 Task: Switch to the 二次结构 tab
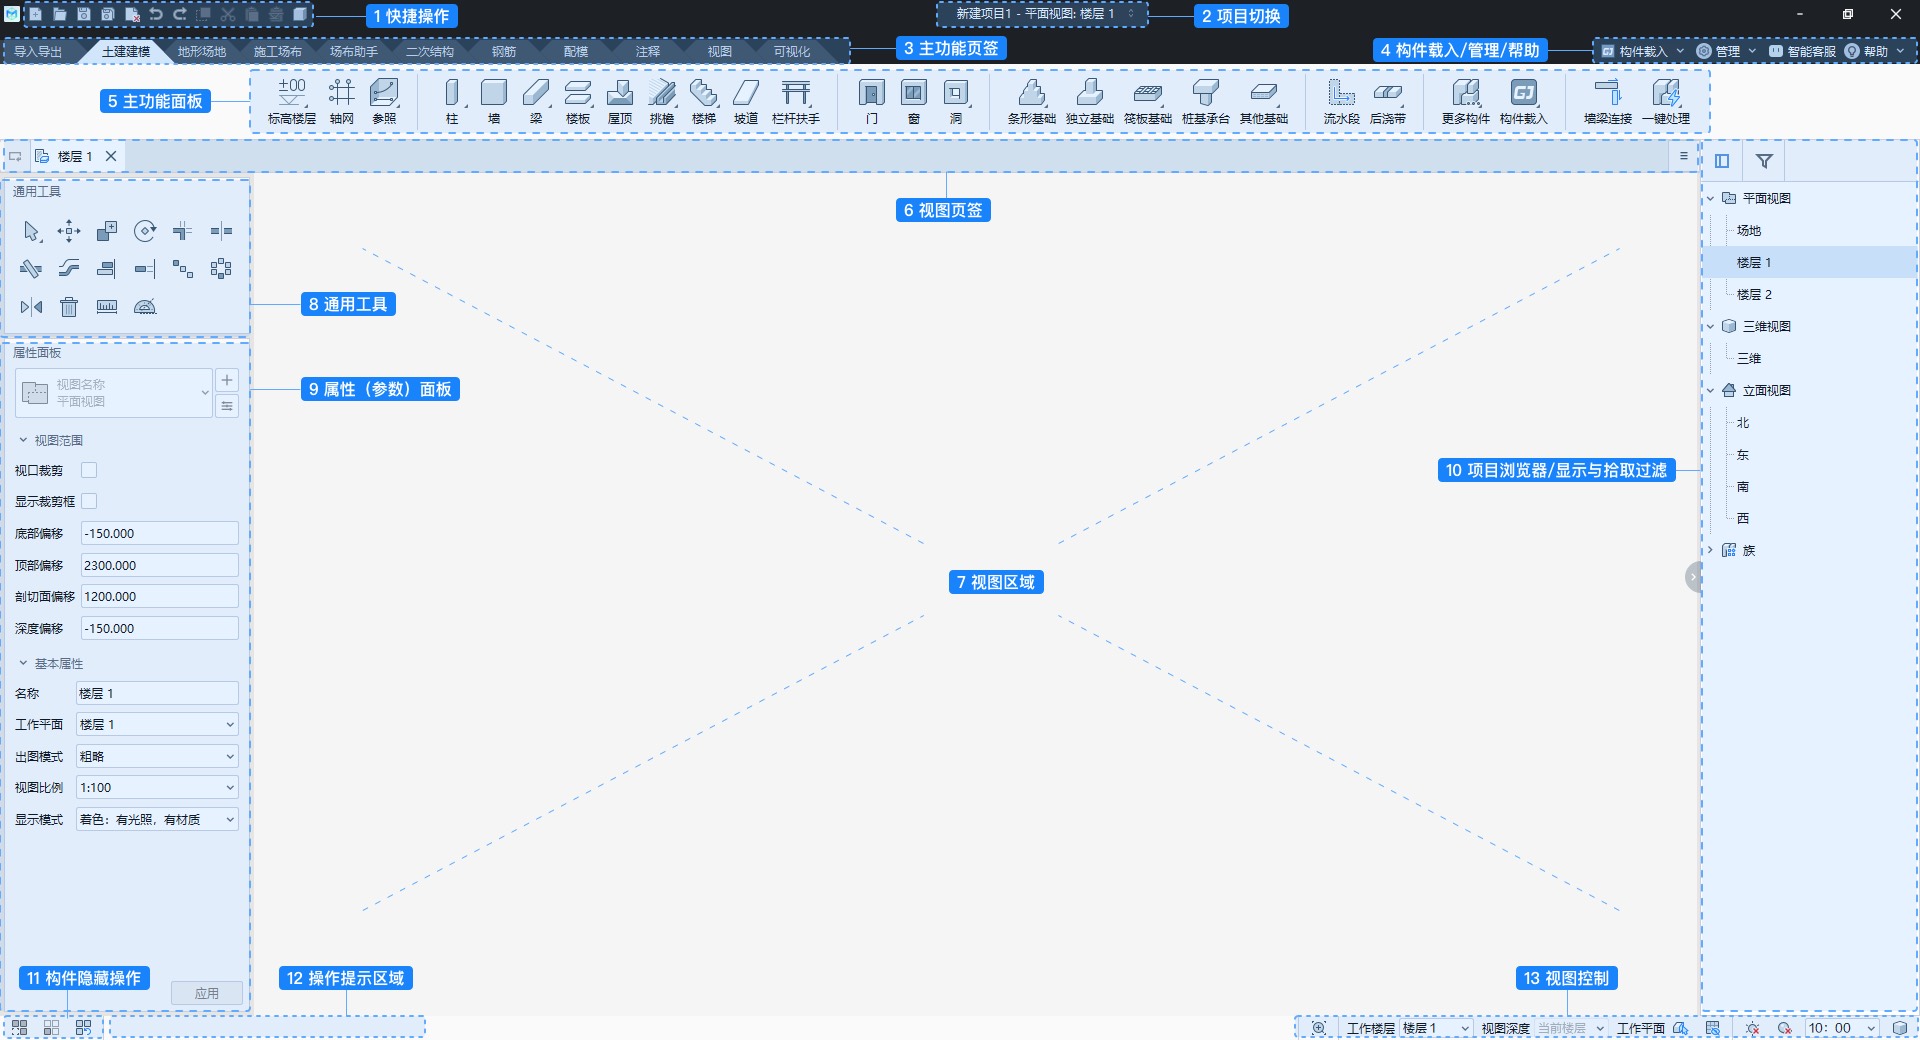430,51
